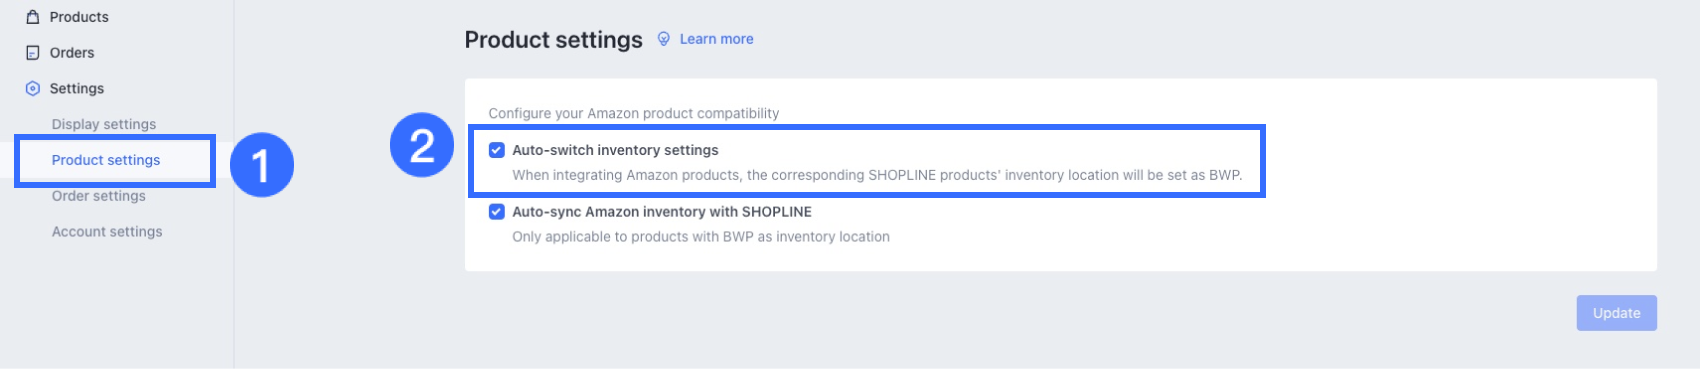Screen dimensions: 1700x369
Task: Navigate to Order settings
Action: coord(99,196)
